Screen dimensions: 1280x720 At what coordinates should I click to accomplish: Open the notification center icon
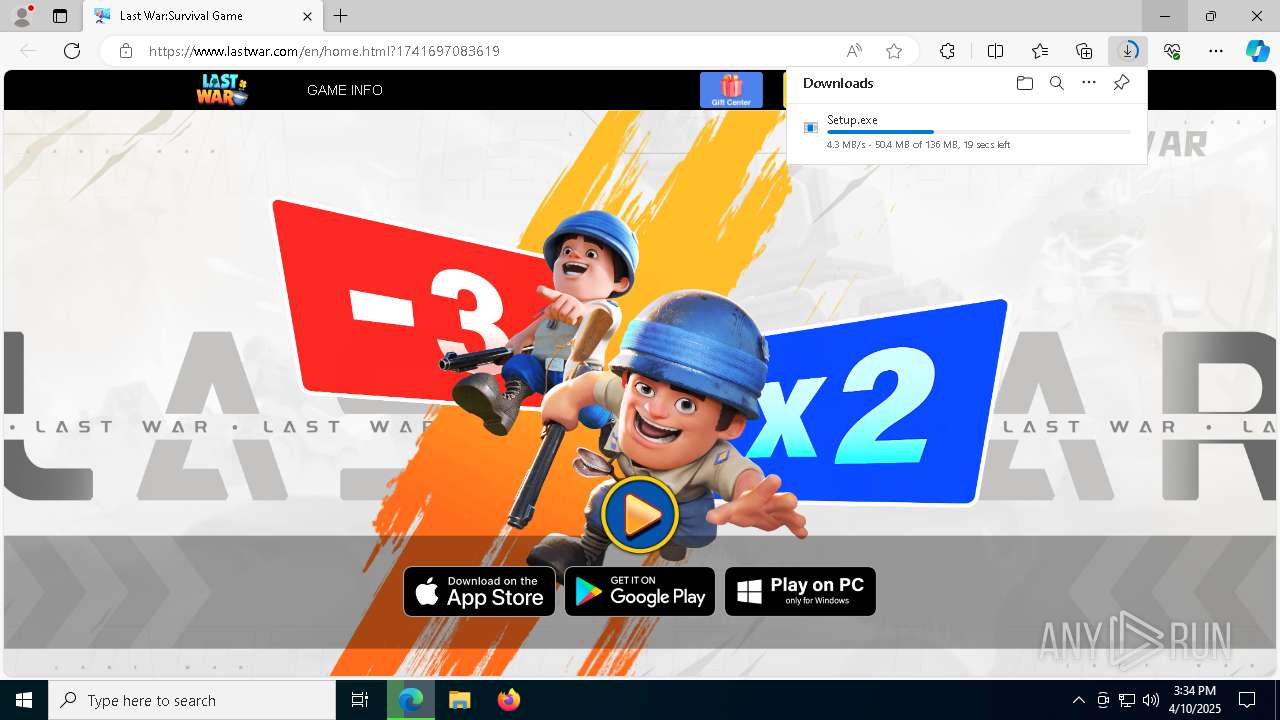click(x=1247, y=700)
